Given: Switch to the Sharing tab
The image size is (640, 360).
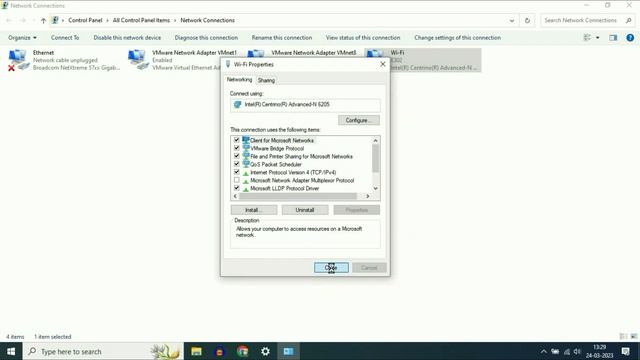Looking at the screenshot, I should [266, 80].
